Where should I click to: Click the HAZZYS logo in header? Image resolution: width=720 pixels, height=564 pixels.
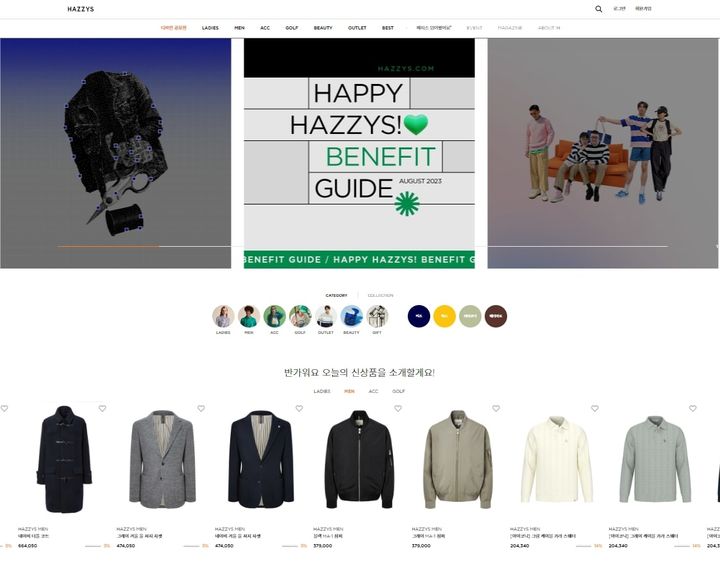(81, 9)
